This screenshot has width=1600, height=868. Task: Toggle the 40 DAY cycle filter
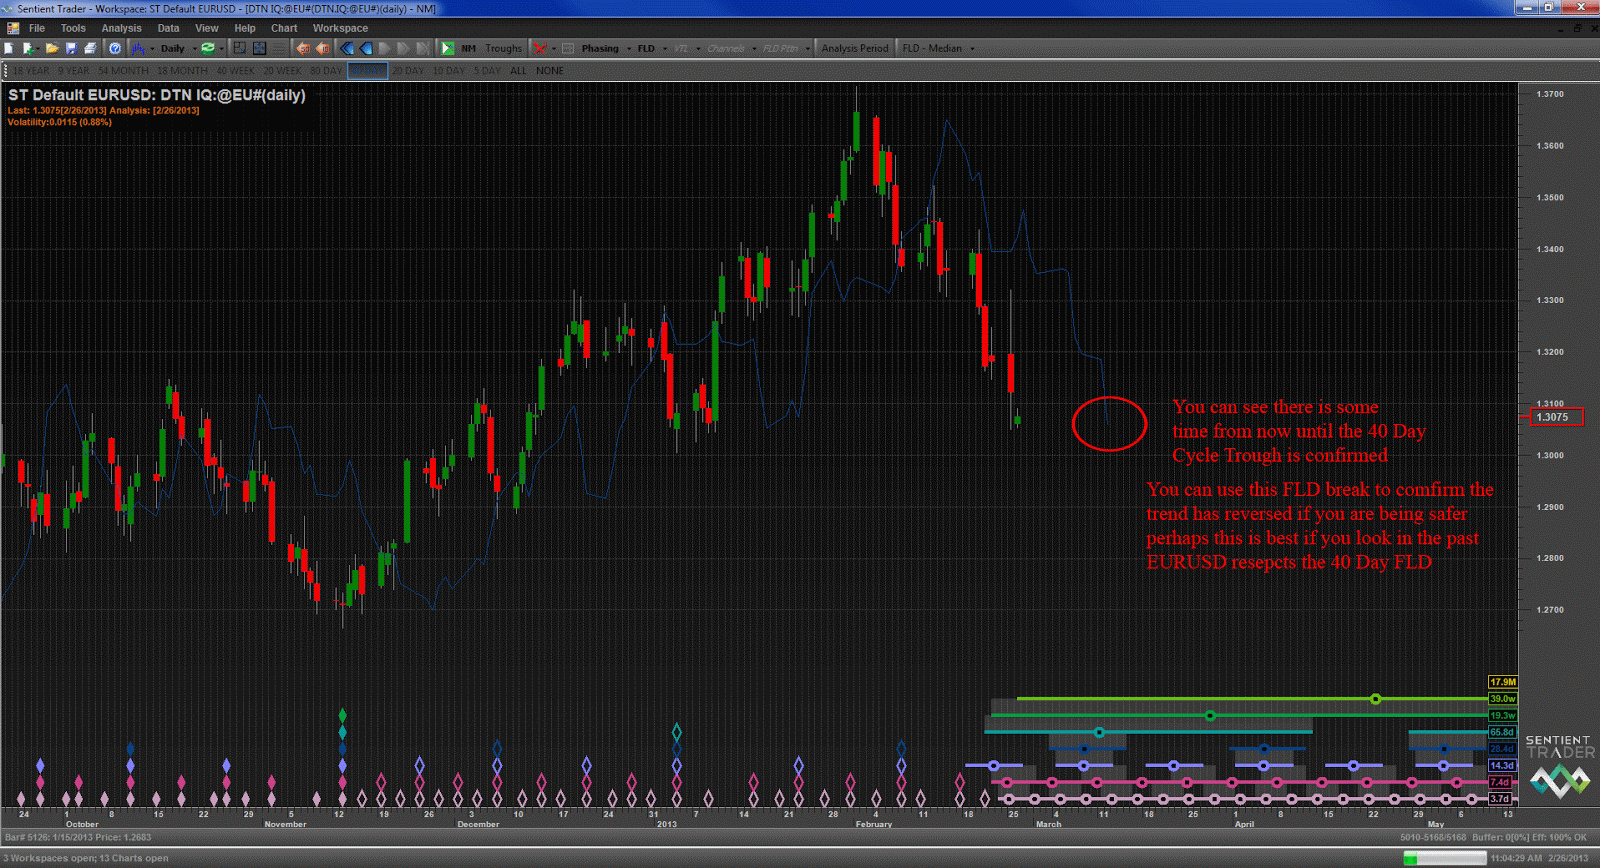tap(367, 71)
